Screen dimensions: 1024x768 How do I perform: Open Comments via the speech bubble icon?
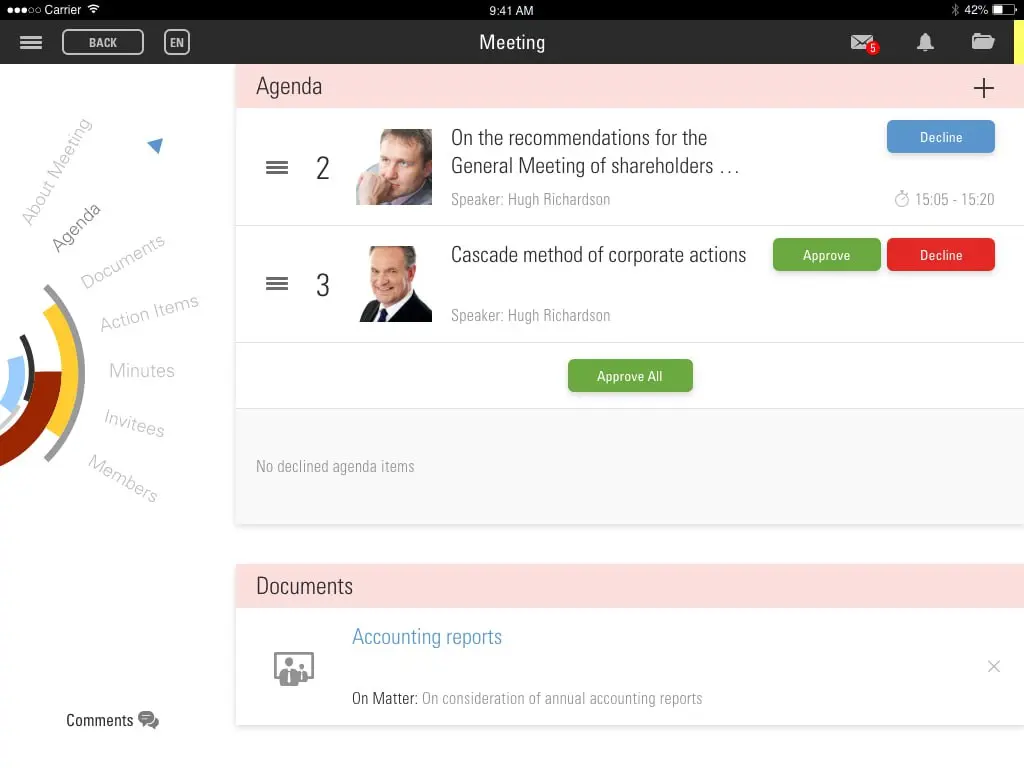pyautogui.click(x=148, y=720)
